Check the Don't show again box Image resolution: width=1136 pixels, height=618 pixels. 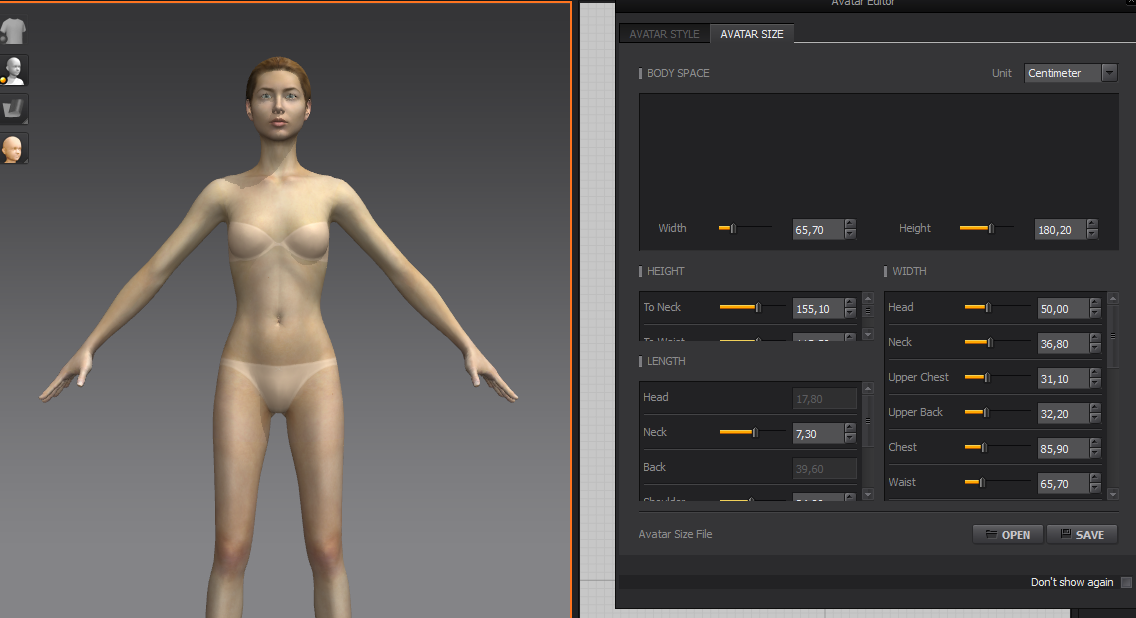point(1126,583)
